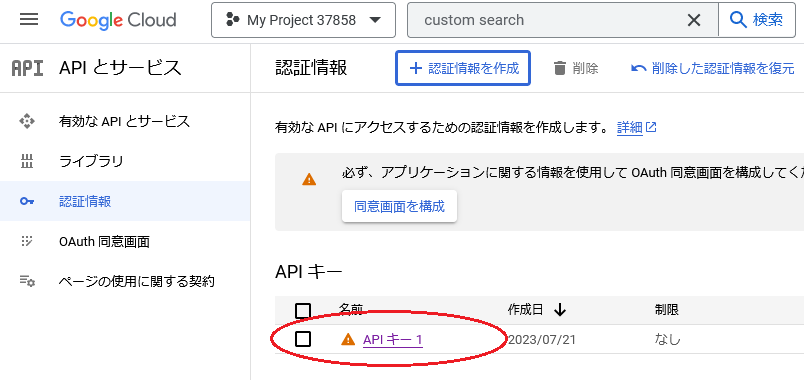
Task: Click the 検索 search button
Action: coord(756,20)
